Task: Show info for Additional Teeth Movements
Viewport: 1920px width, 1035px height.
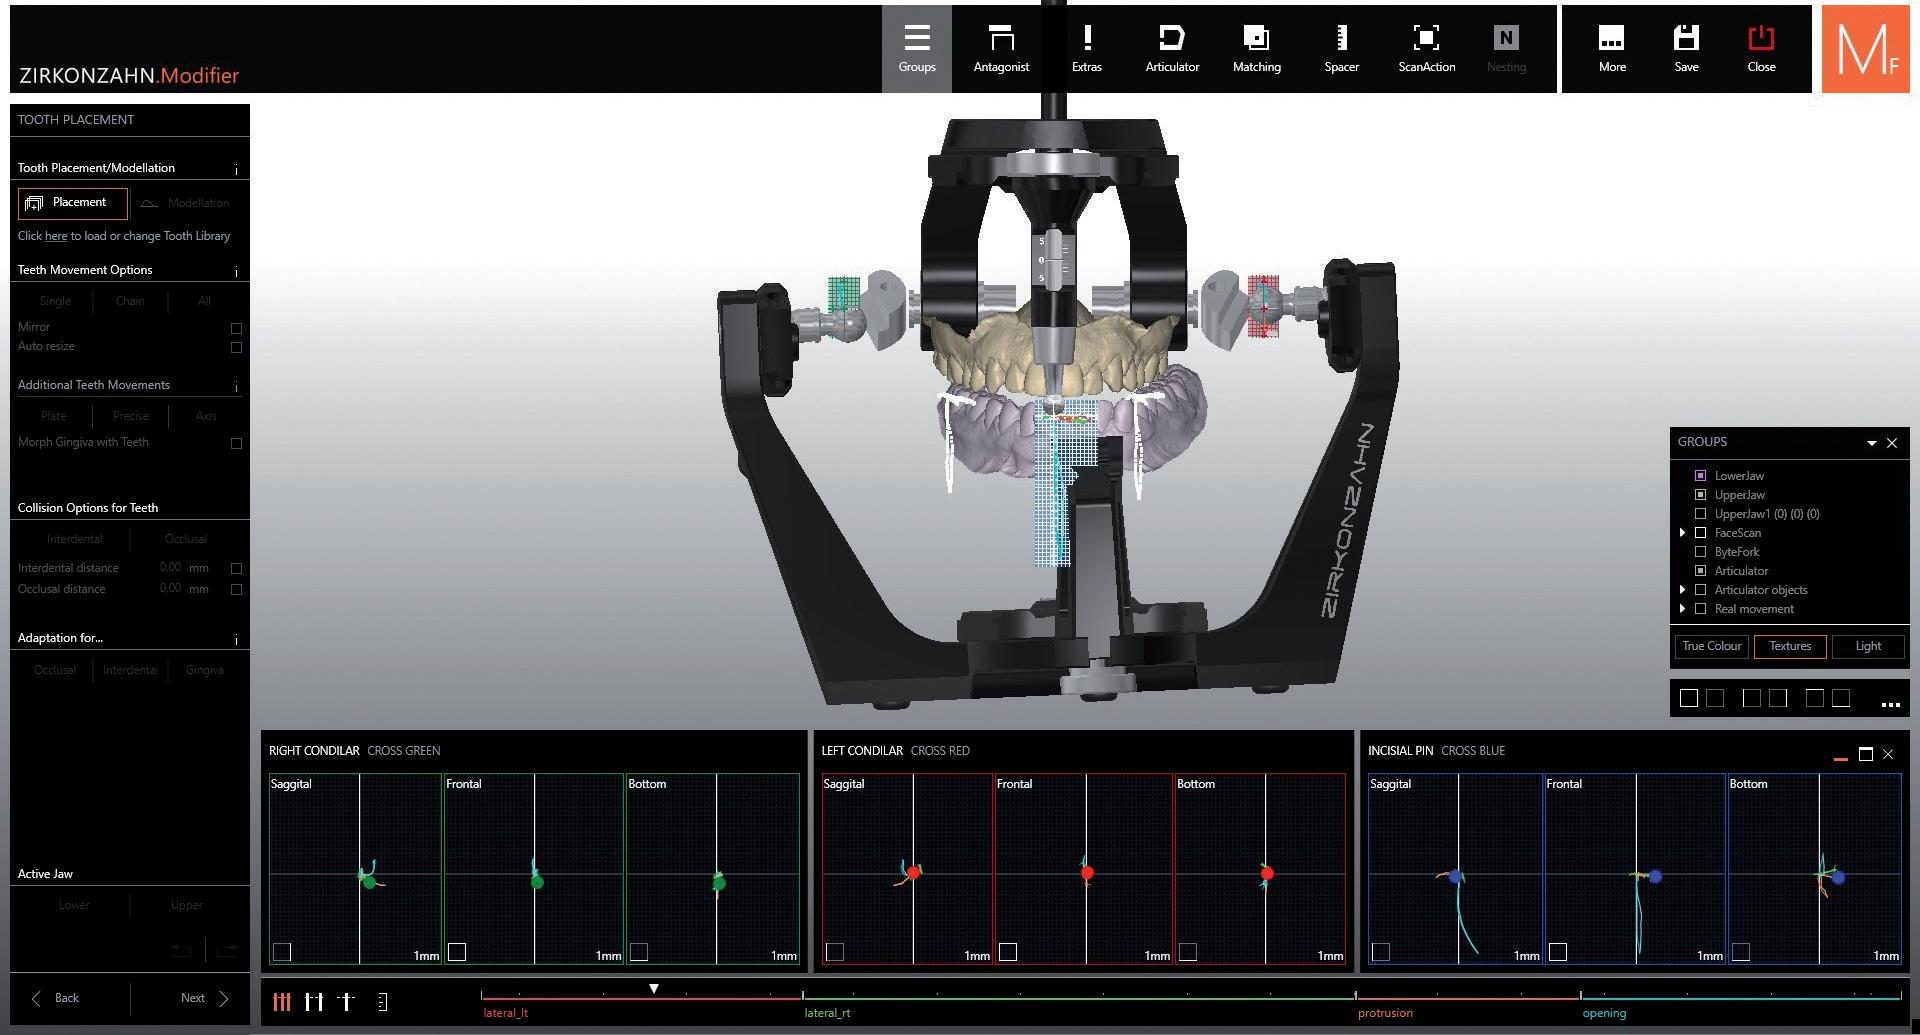Action: point(236,386)
